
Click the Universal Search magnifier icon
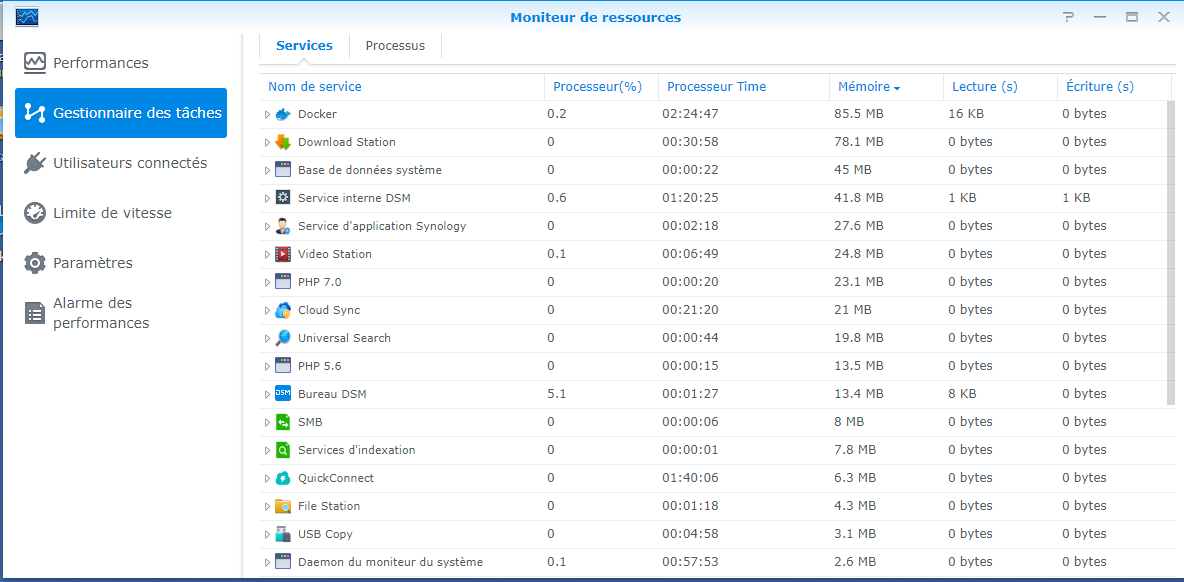(282, 338)
